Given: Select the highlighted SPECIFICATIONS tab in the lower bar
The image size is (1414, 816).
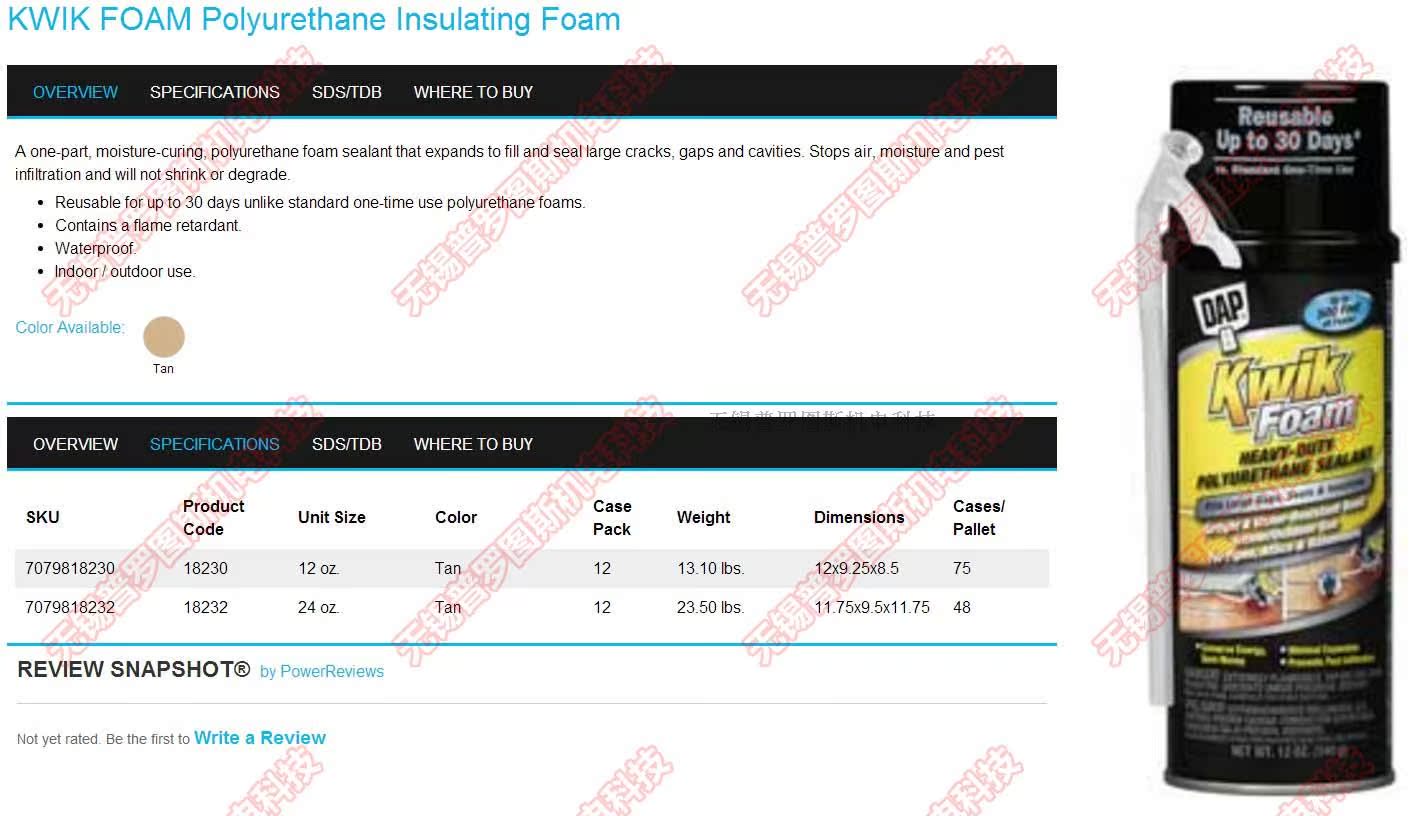Looking at the screenshot, I should 215,444.
